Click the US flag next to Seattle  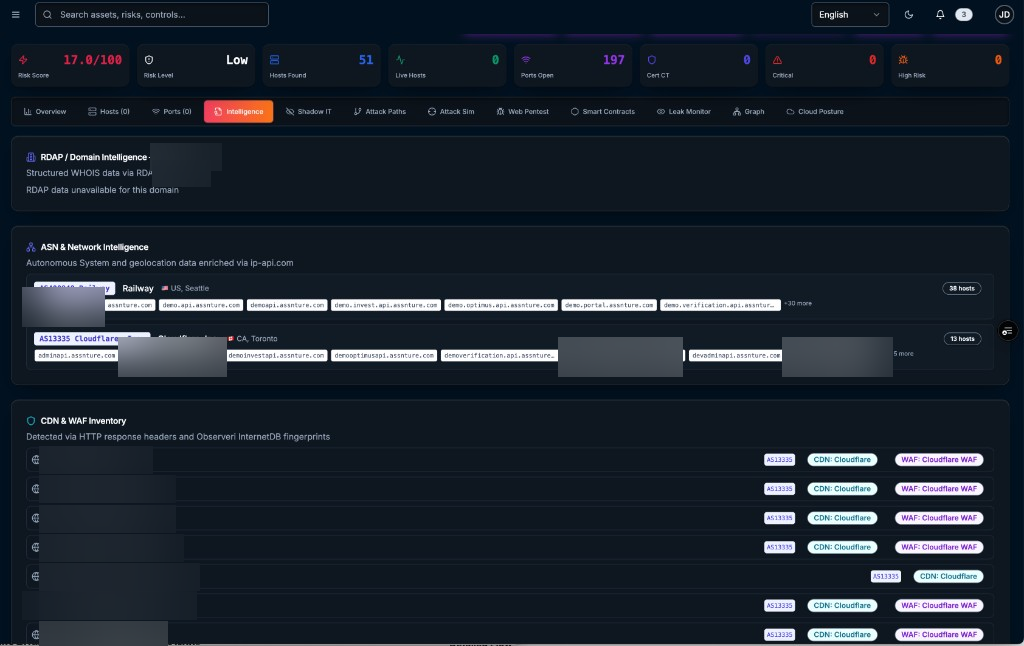[x=165, y=288]
